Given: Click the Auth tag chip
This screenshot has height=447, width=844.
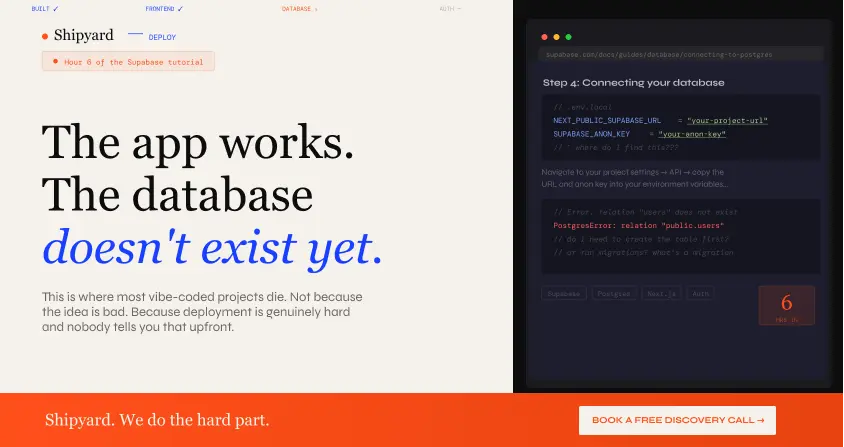Looking at the screenshot, I should point(700,294).
